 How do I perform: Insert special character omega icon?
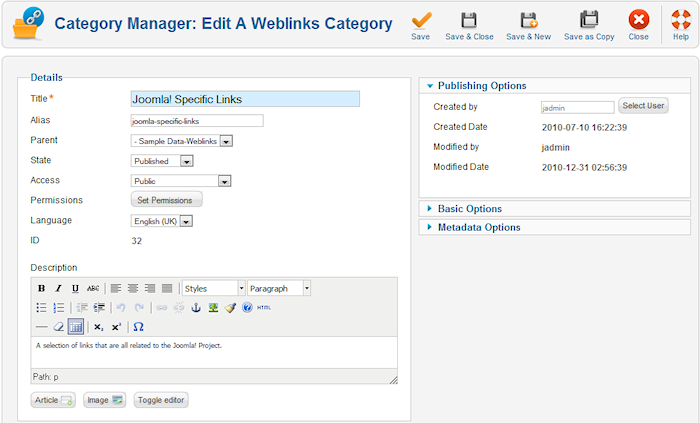tap(138, 327)
